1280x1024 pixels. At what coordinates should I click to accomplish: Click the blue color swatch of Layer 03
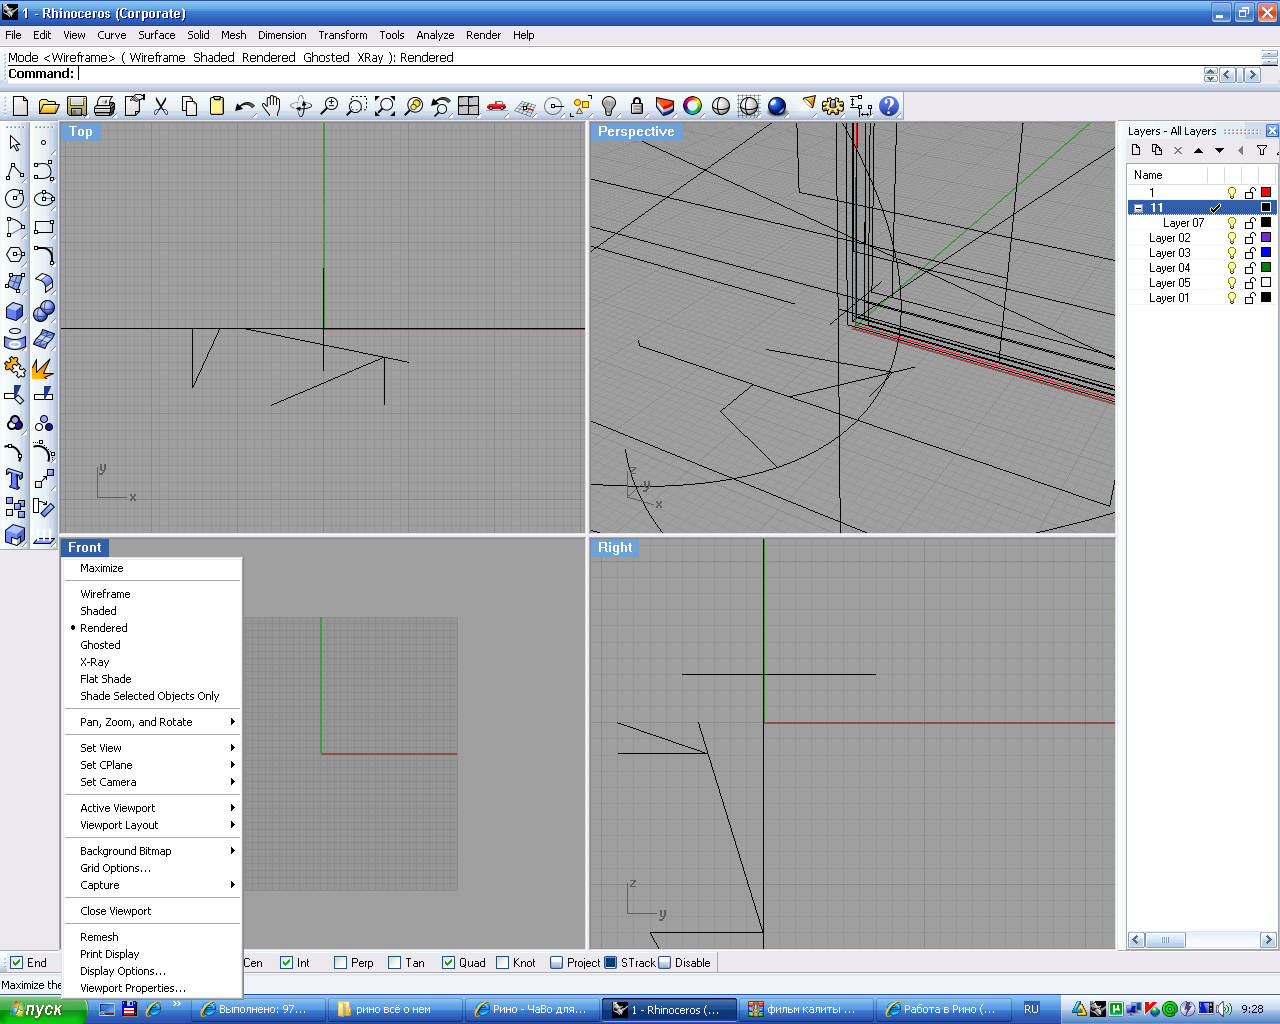(x=1266, y=253)
